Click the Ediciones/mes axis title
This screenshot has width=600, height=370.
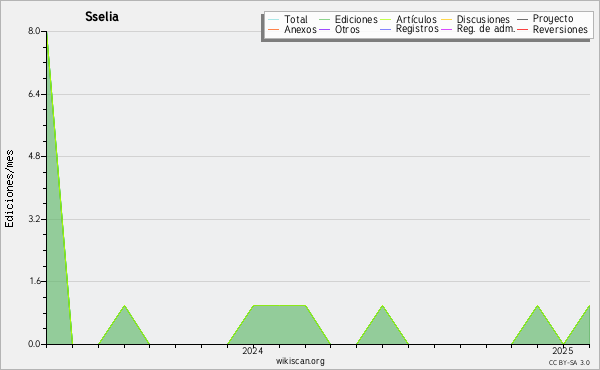(9, 189)
